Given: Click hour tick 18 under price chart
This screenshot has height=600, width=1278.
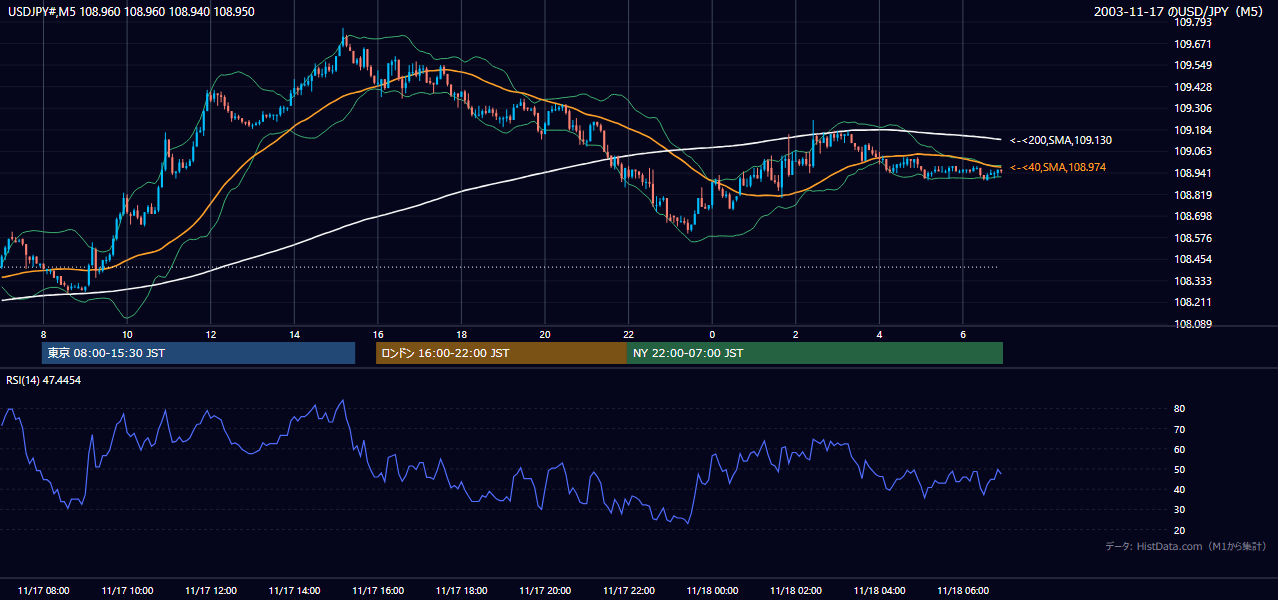Looking at the screenshot, I should [461, 334].
